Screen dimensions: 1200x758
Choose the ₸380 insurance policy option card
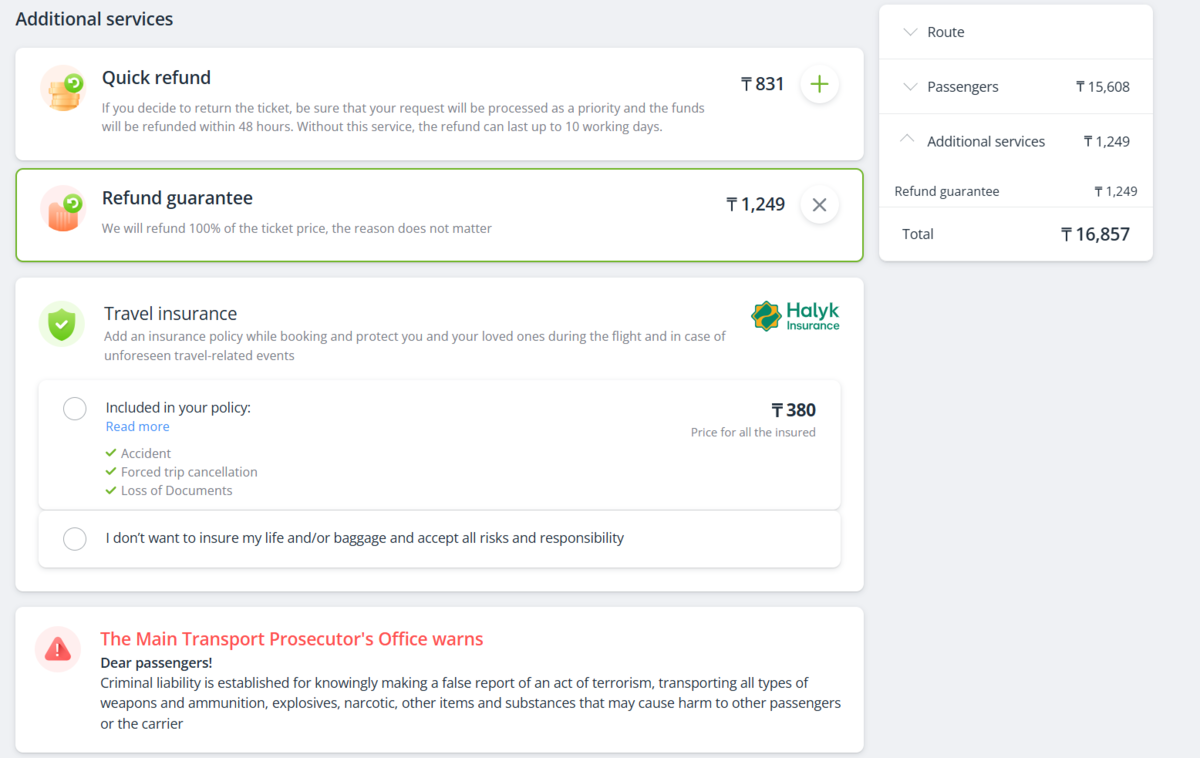(439, 445)
